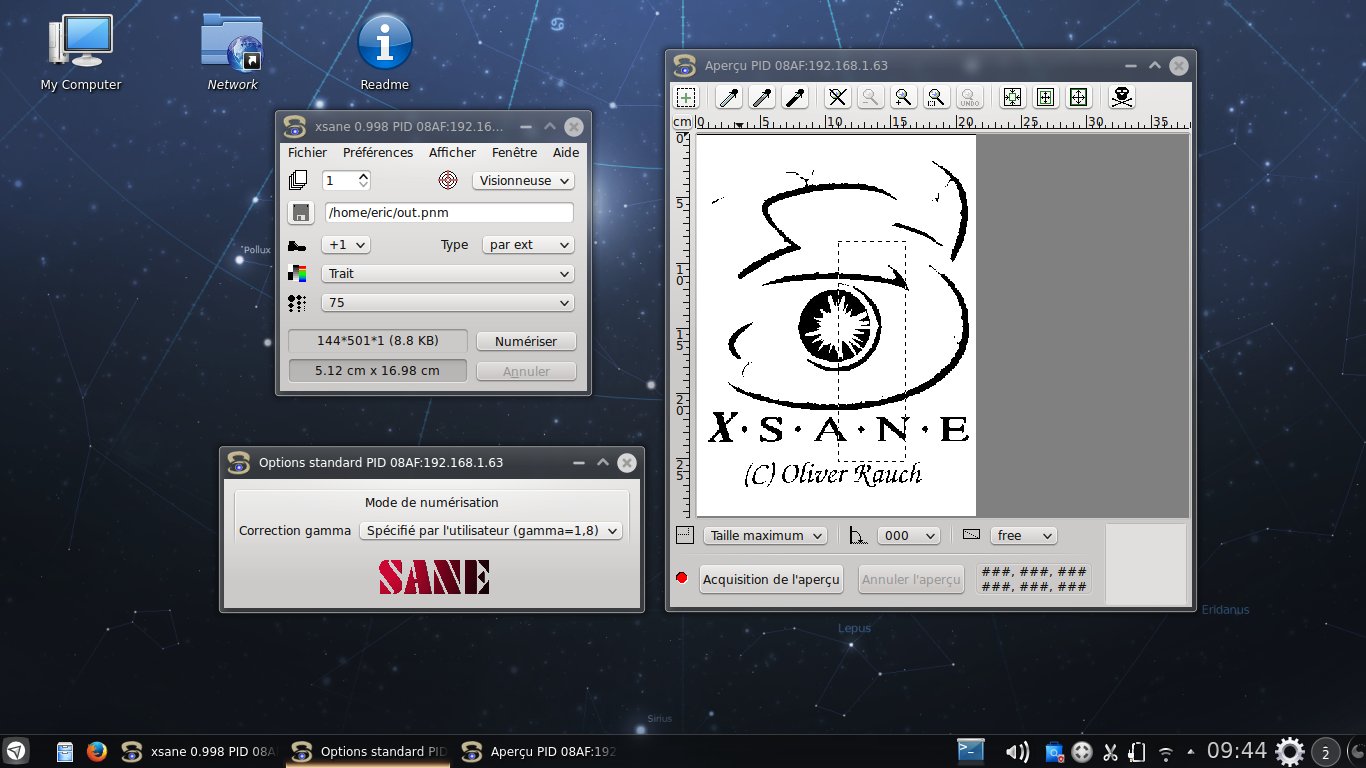Open the Fenêtre menu
The width and height of the screenshot is (1366, 768).
pos(514,152)
